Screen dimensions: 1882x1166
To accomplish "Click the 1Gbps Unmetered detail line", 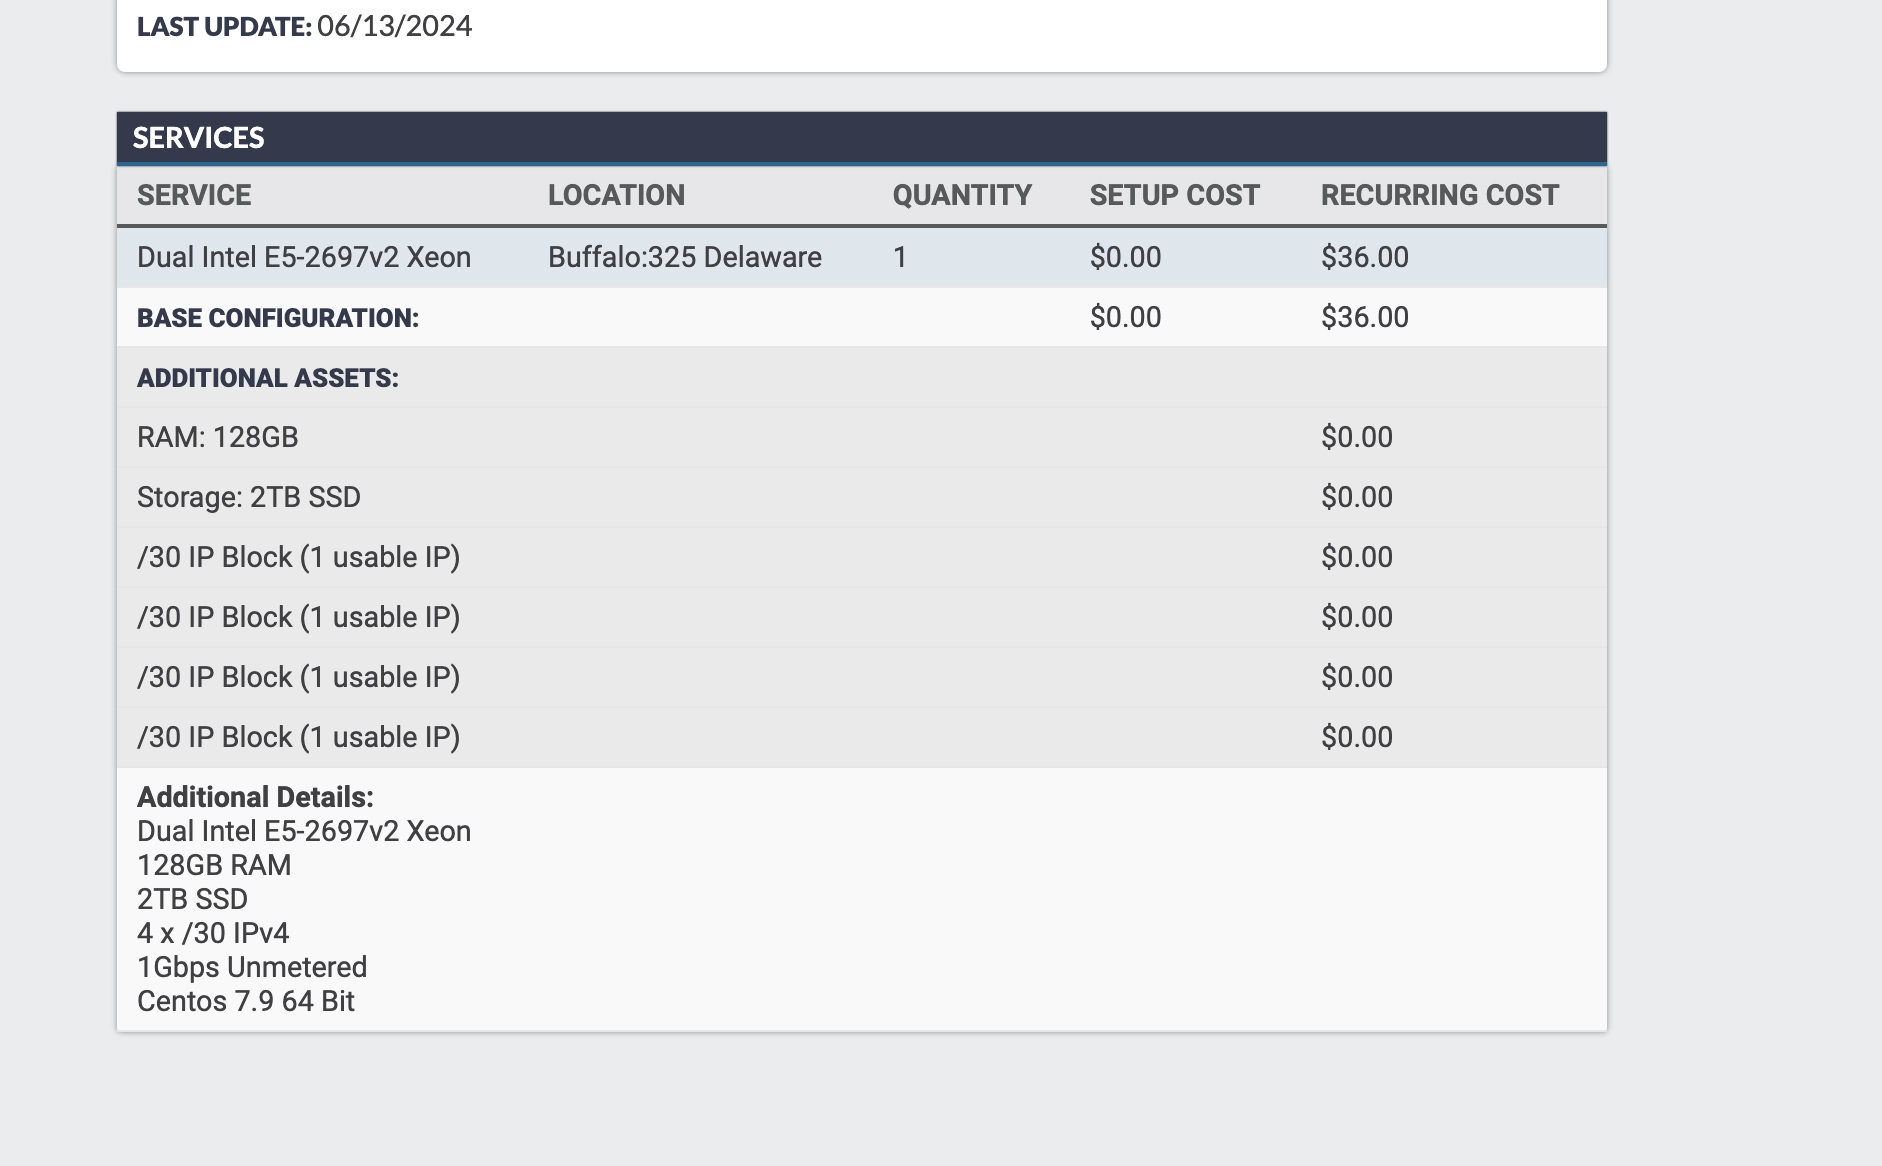I will [252, 967].
